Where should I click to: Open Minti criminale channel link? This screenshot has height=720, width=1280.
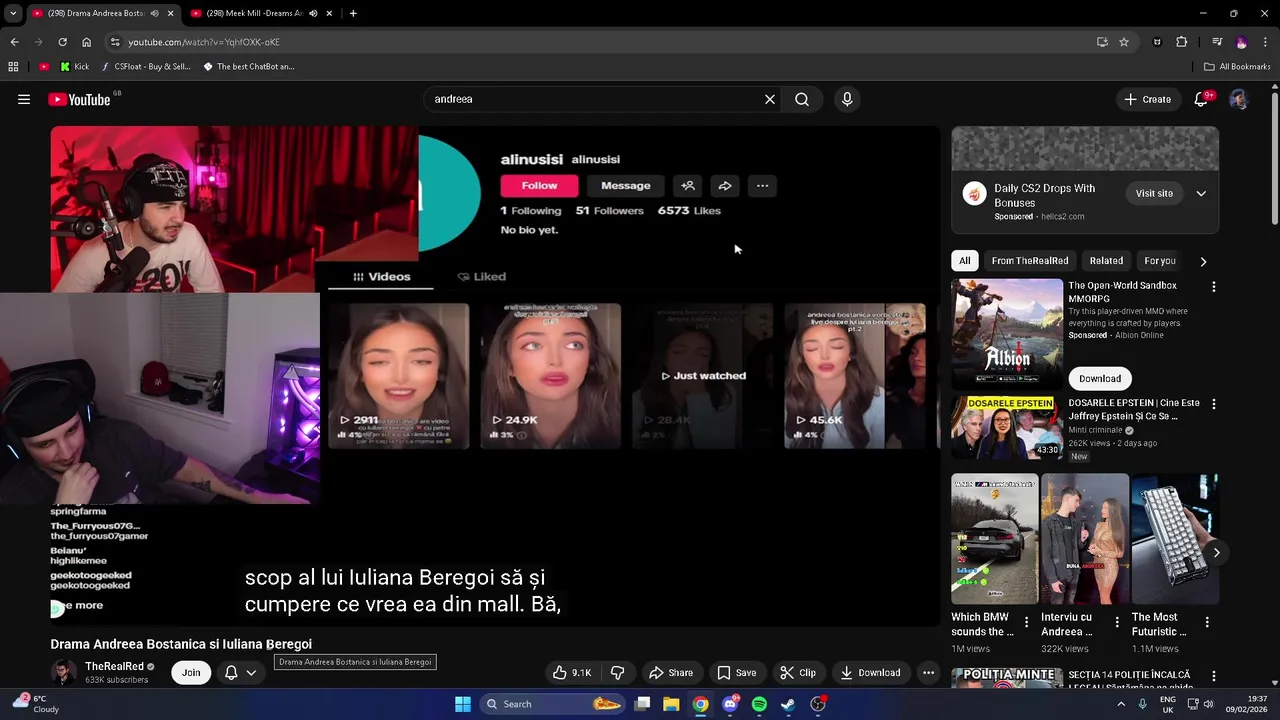1095,430
